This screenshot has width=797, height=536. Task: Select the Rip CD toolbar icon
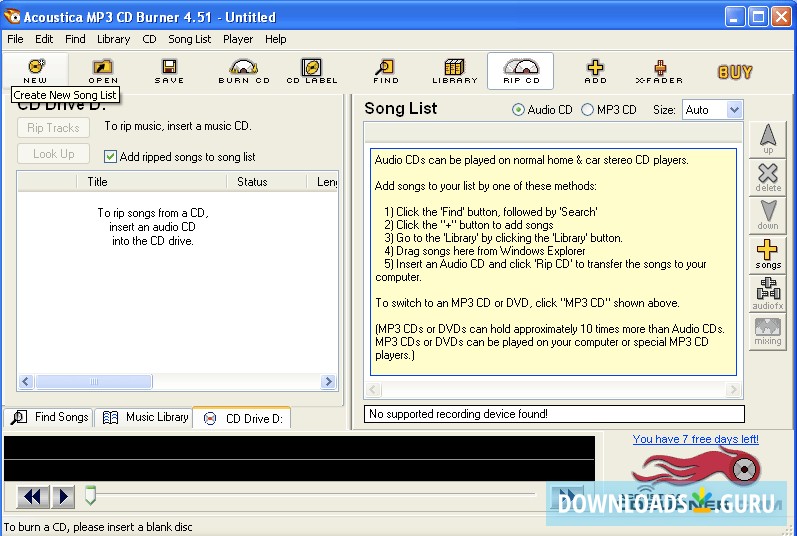pos(520,71)
